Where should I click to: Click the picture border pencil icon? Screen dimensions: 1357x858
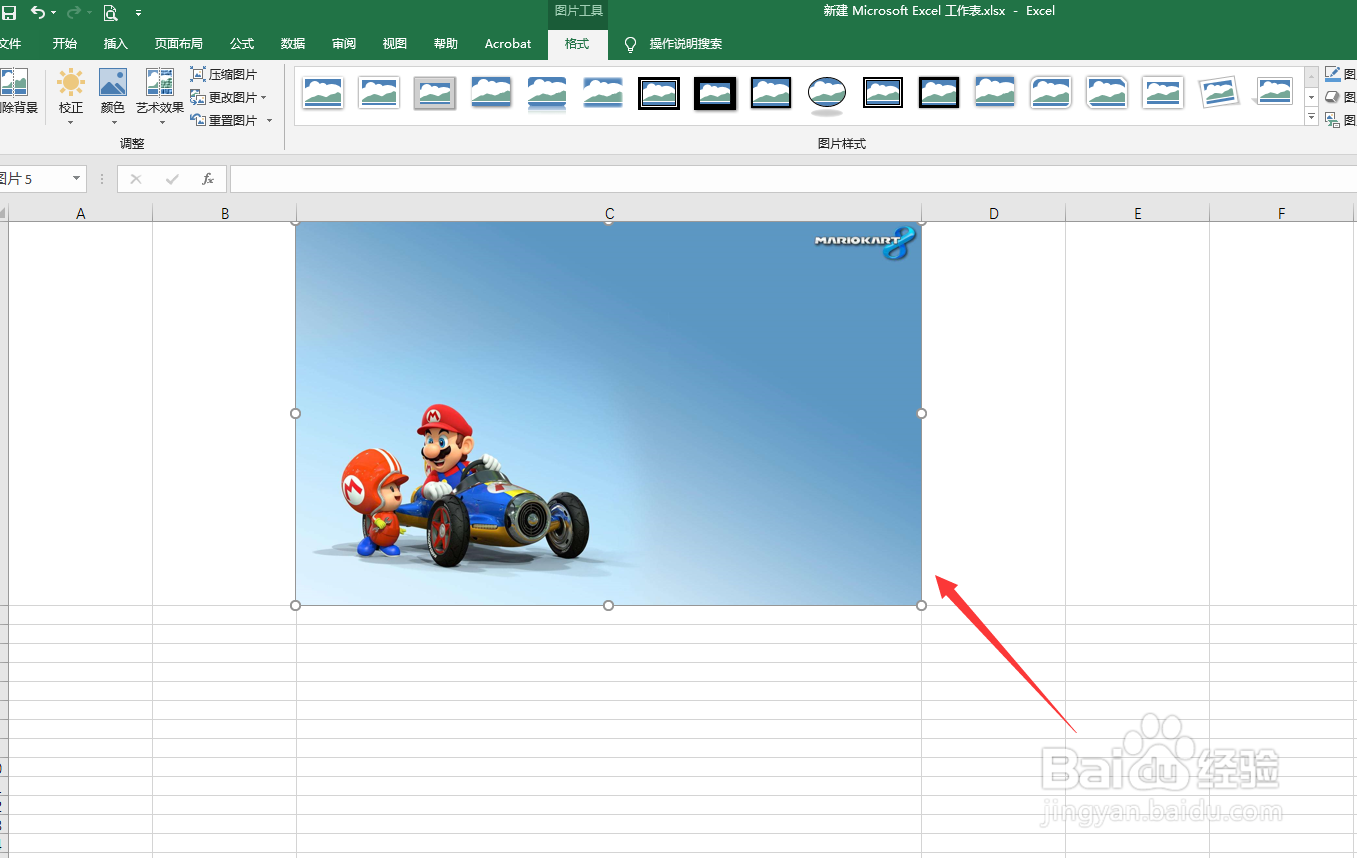click(1332, 74)
